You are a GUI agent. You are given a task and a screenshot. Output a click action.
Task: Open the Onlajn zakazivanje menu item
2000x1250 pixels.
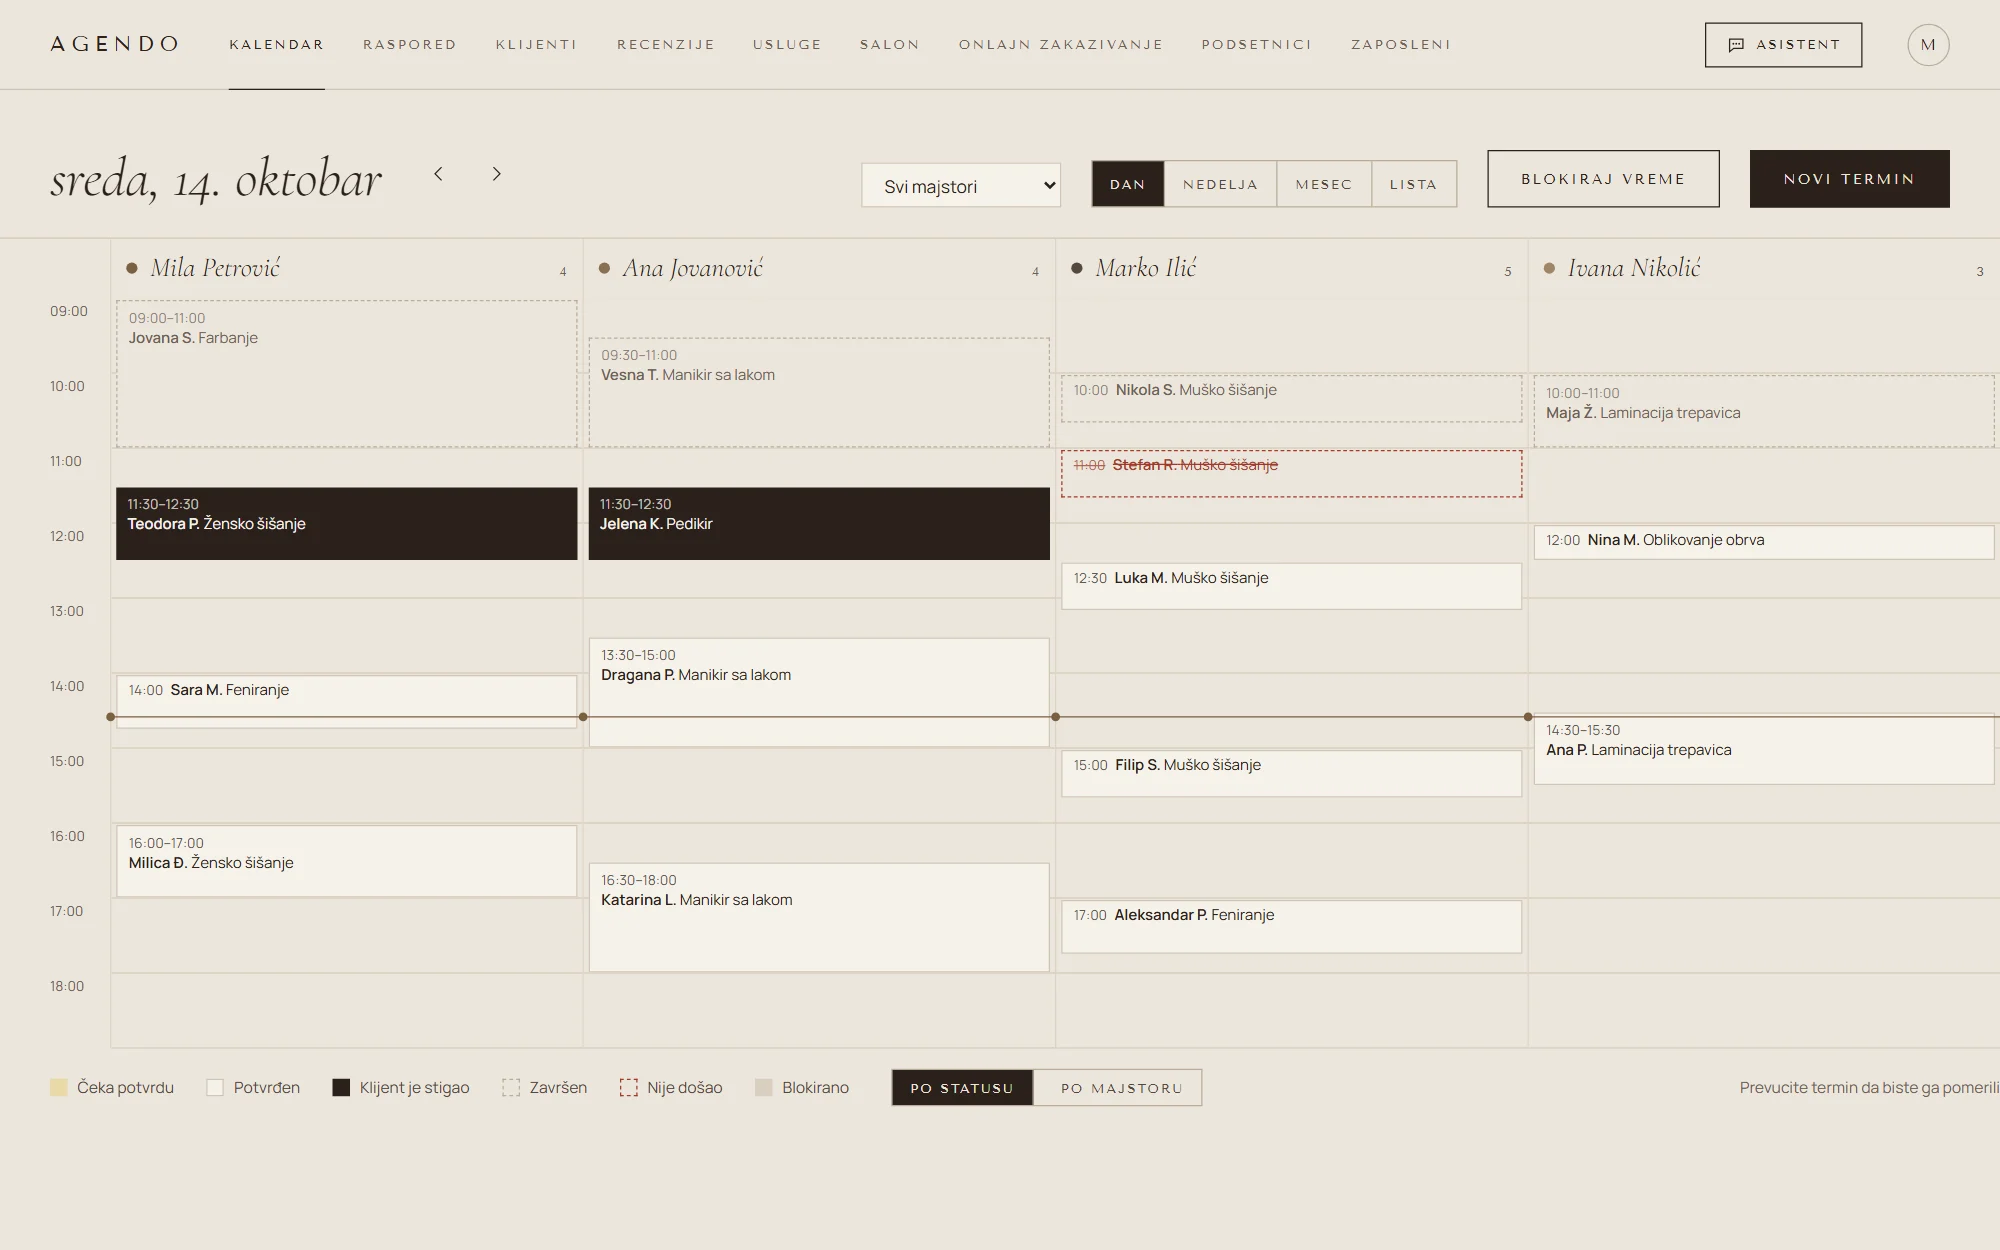[x=1061, y=45]
